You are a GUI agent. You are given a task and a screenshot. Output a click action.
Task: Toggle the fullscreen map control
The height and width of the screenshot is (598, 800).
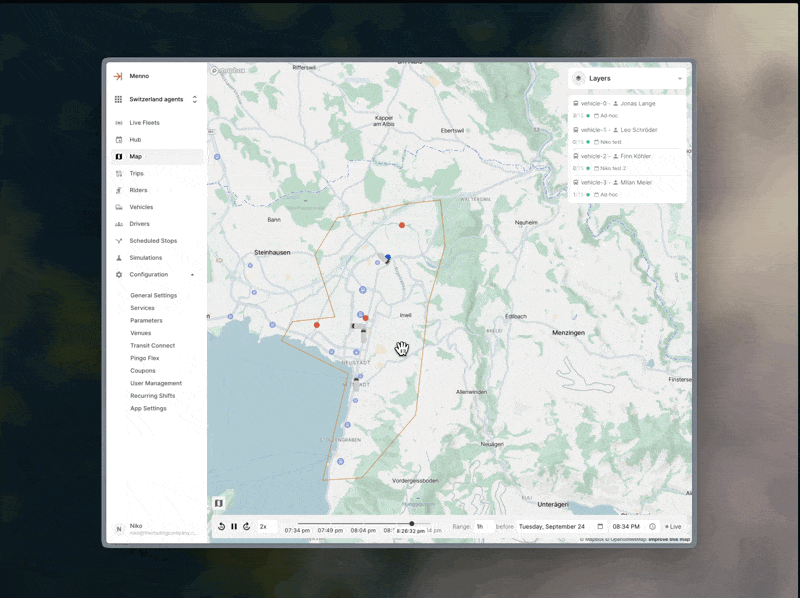[217, 503]
